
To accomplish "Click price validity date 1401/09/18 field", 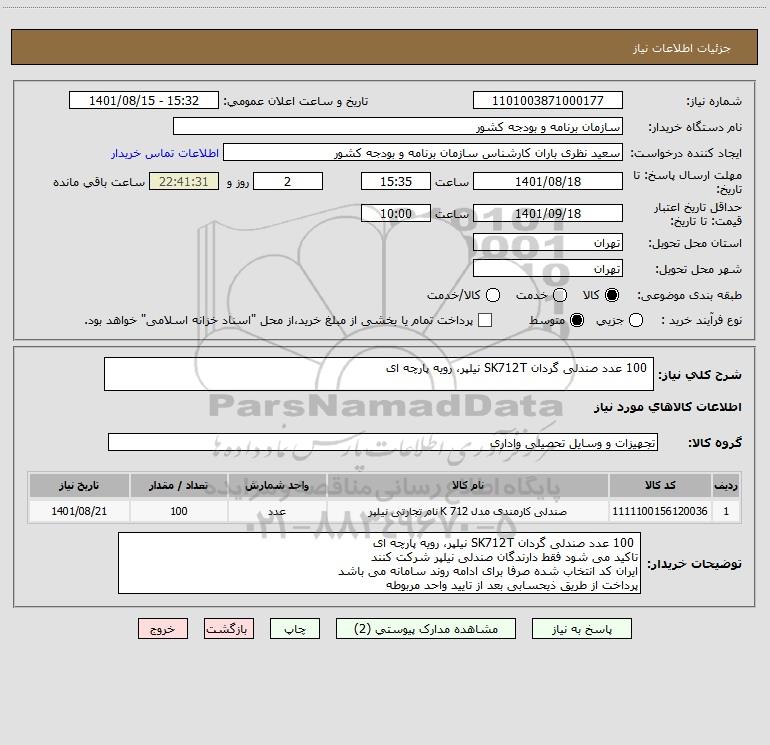I will (x=548, y=213).
